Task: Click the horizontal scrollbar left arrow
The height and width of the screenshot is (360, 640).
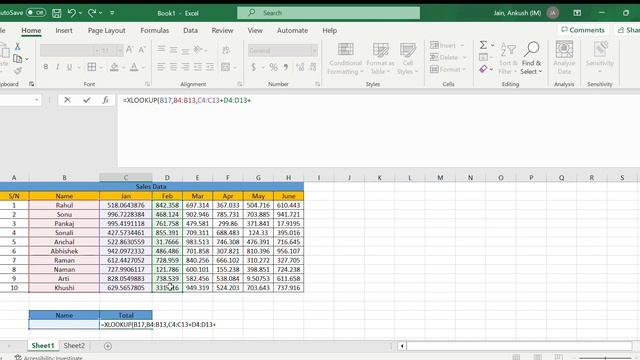Action: click(x=402, y=346)
